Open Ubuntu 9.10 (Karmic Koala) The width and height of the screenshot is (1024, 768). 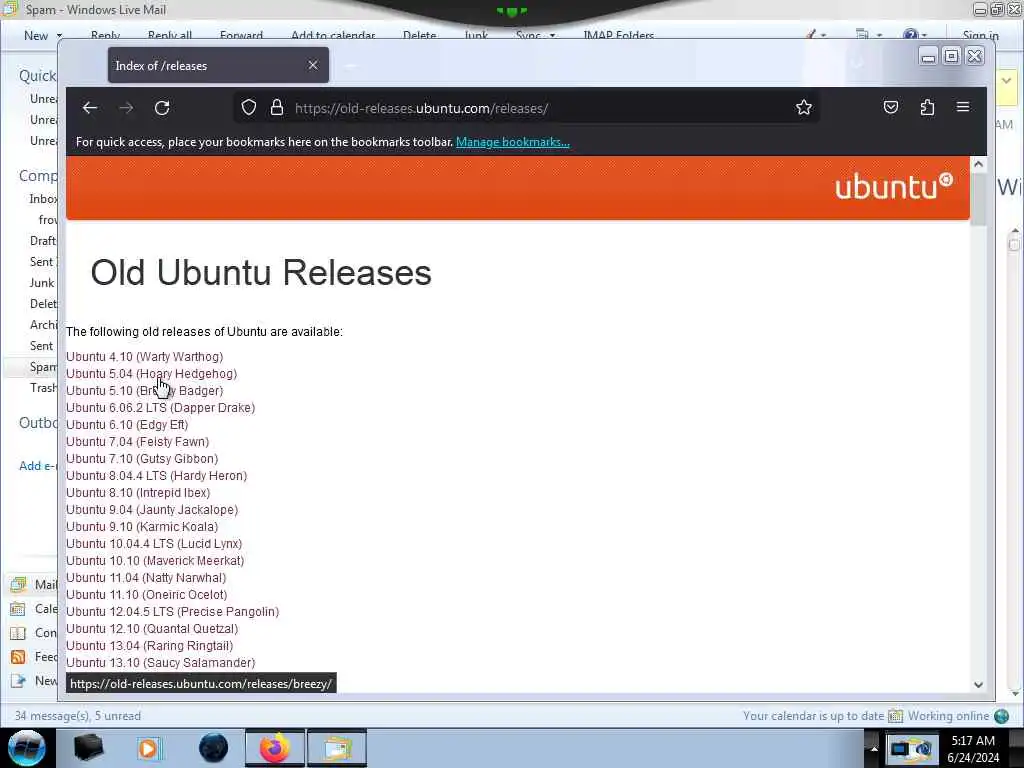pos(142,526)
